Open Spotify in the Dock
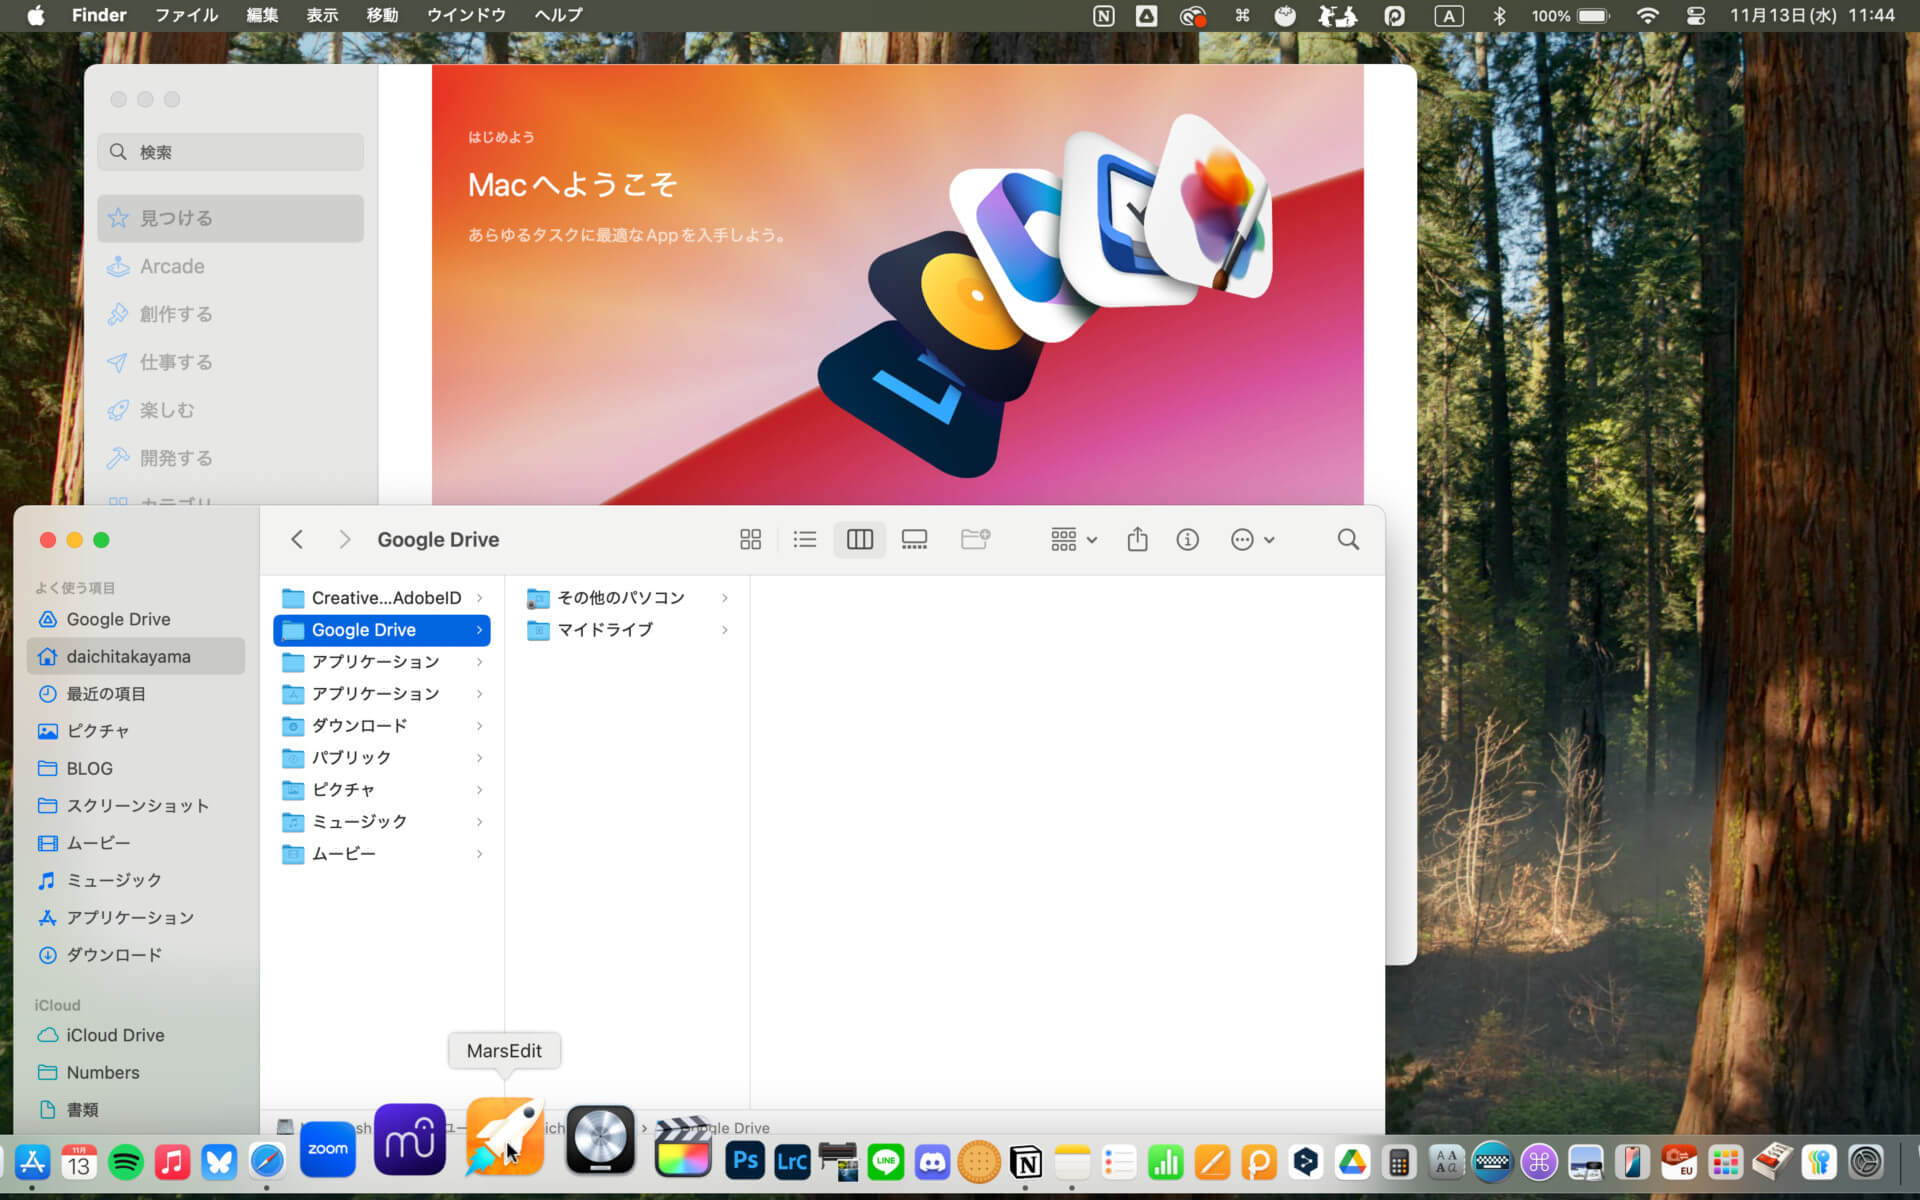This screenshot has width=1920, height=1200. [x=126, y=1162]
